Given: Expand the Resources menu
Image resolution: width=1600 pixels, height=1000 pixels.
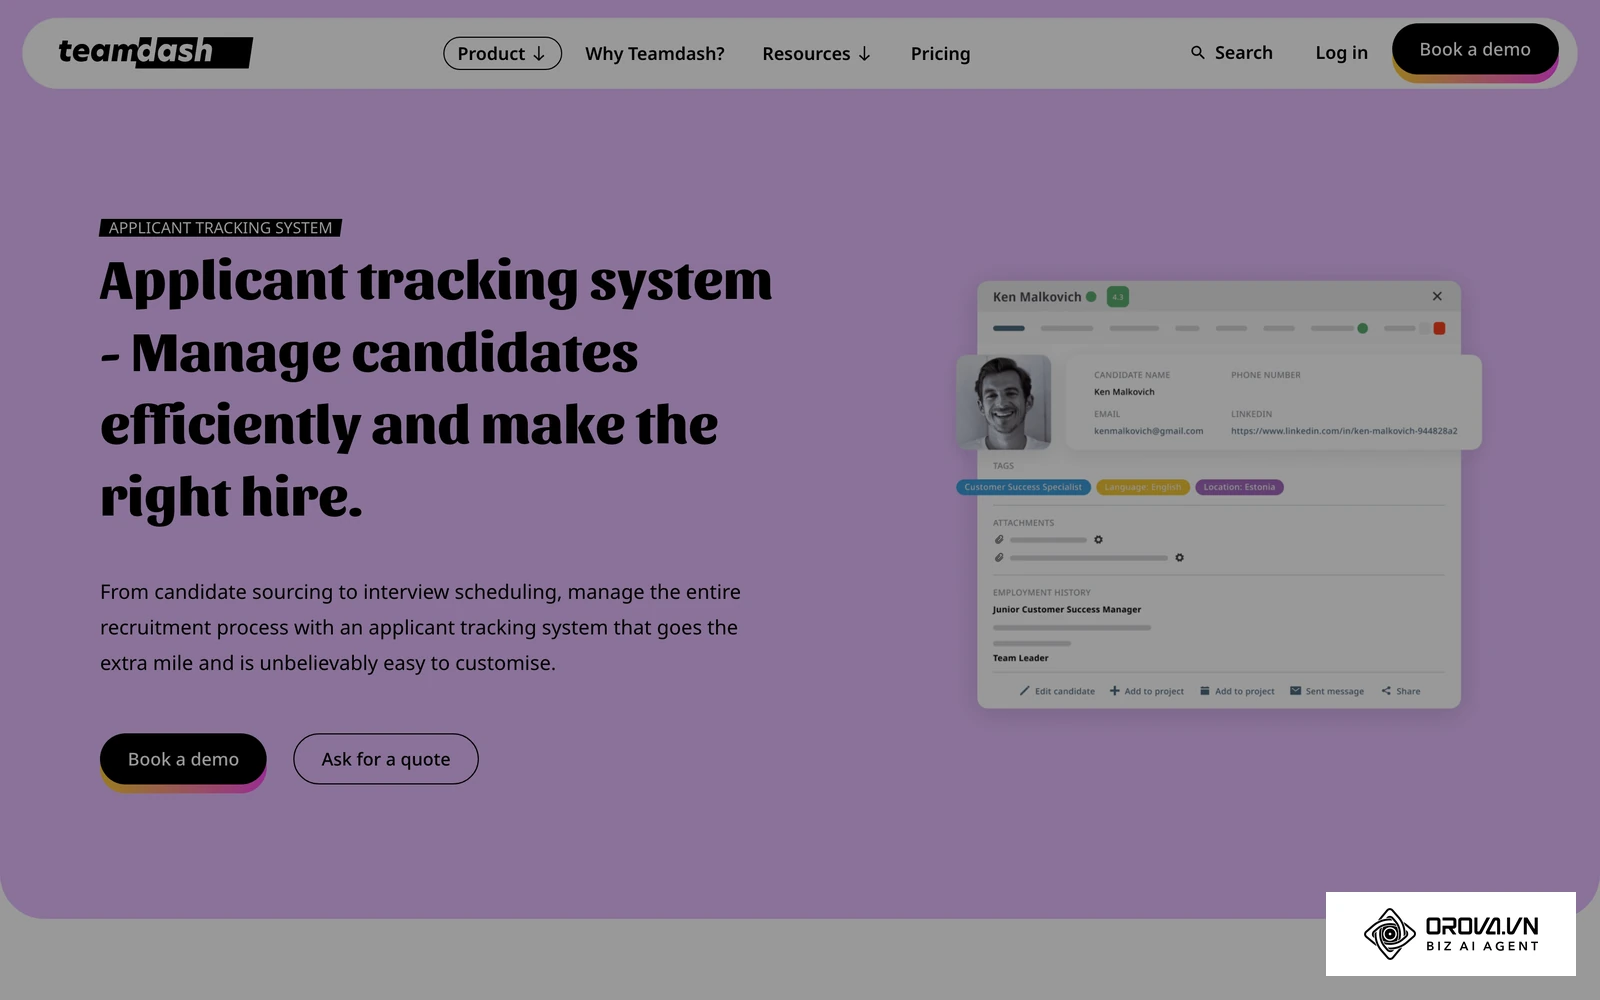Looking at the screenshot, I should pyautogui.click(x=816, y=53).
